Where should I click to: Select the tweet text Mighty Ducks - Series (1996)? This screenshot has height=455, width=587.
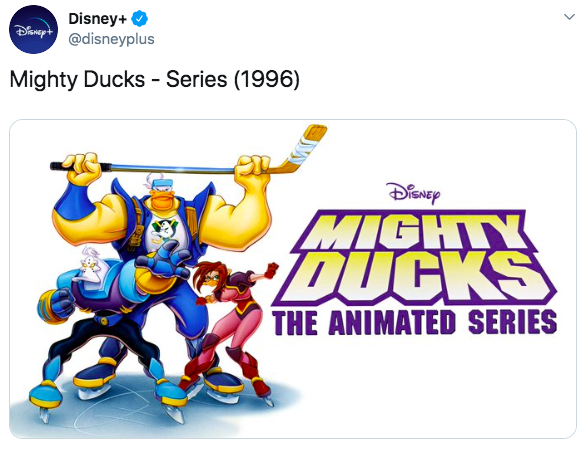(x=155, y=79)
